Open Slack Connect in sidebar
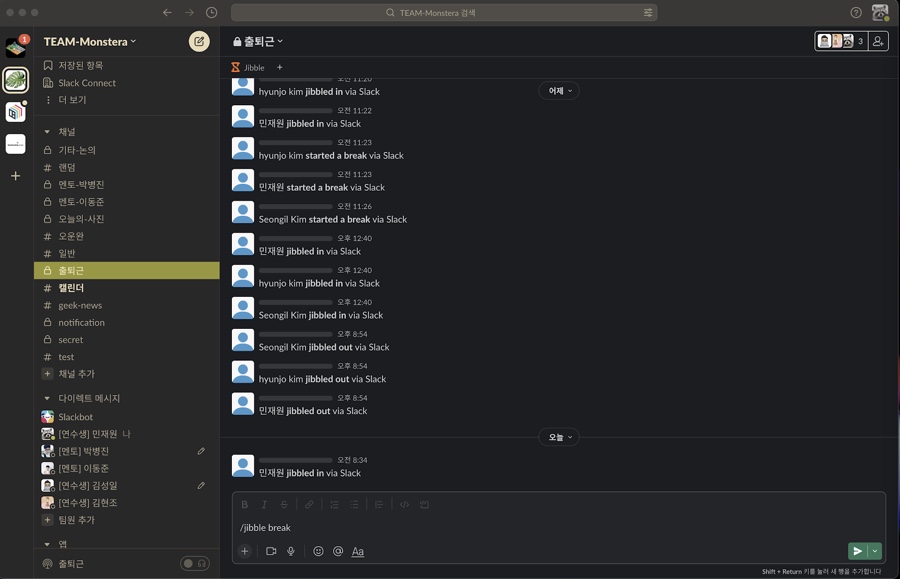Screen dimensions: 900x579 (86, 83)
